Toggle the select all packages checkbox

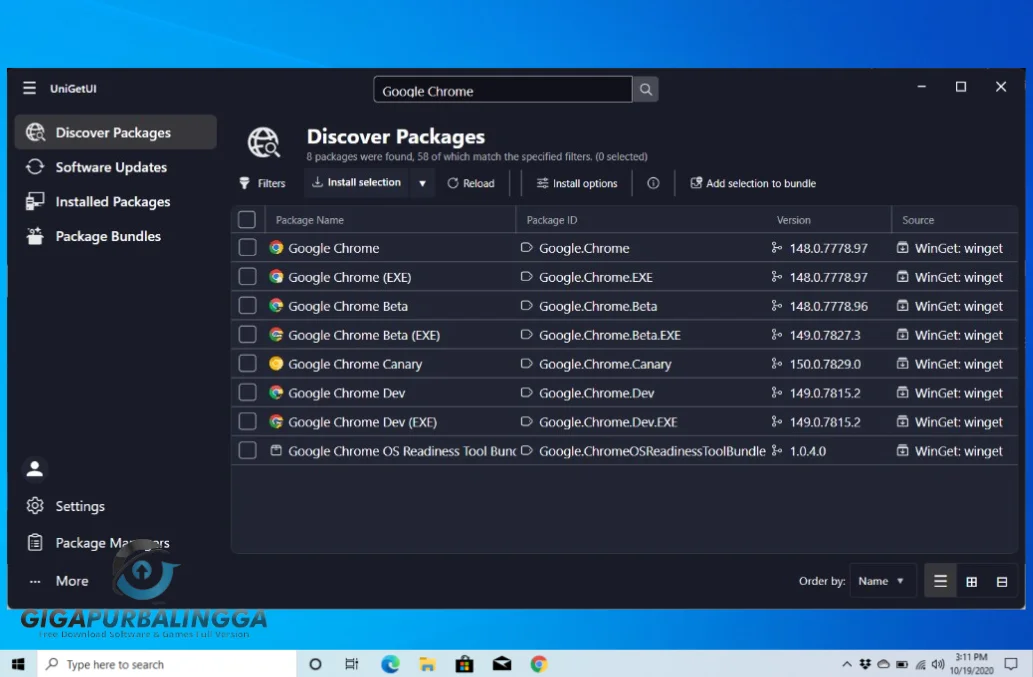pyautogui.click(x=247, y=219)
